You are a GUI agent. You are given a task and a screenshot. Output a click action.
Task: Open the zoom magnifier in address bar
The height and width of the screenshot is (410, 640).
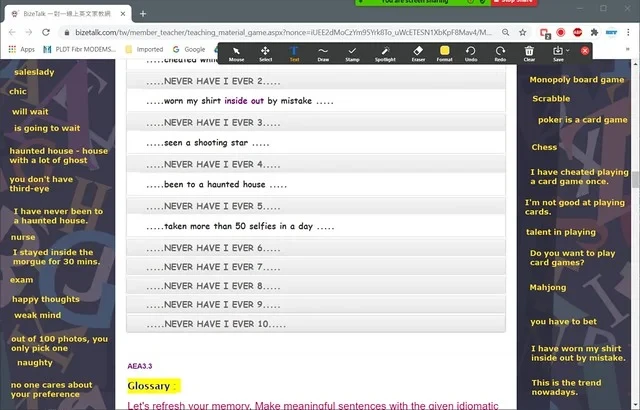(x=505, y=32)
